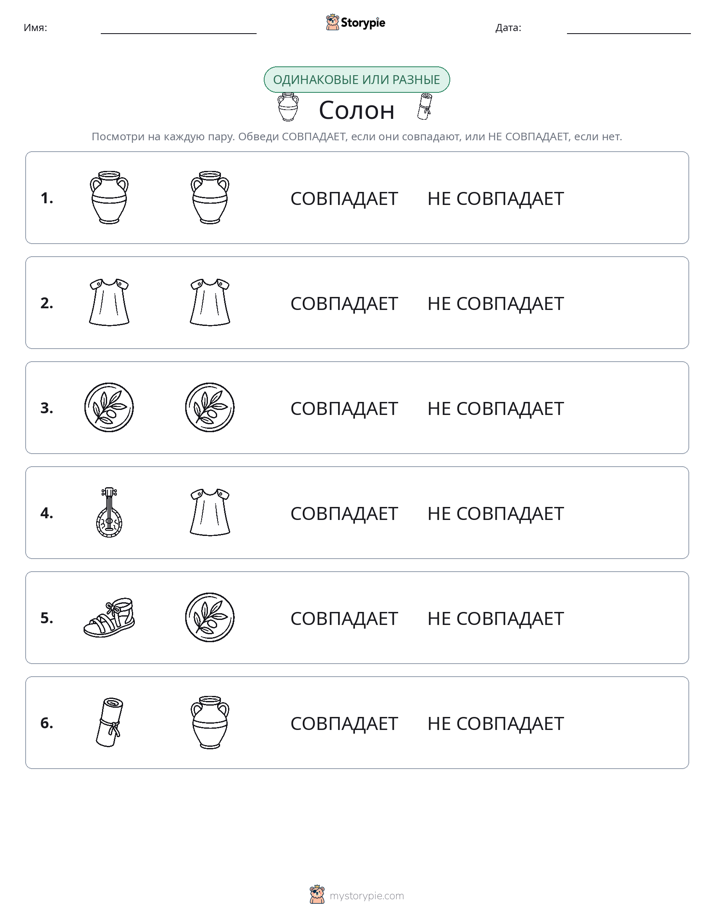This screenshot has height=924, width=714.
Task: Select НЕ СОВПАДАЕТ for row 4
Action: [495, 513]
